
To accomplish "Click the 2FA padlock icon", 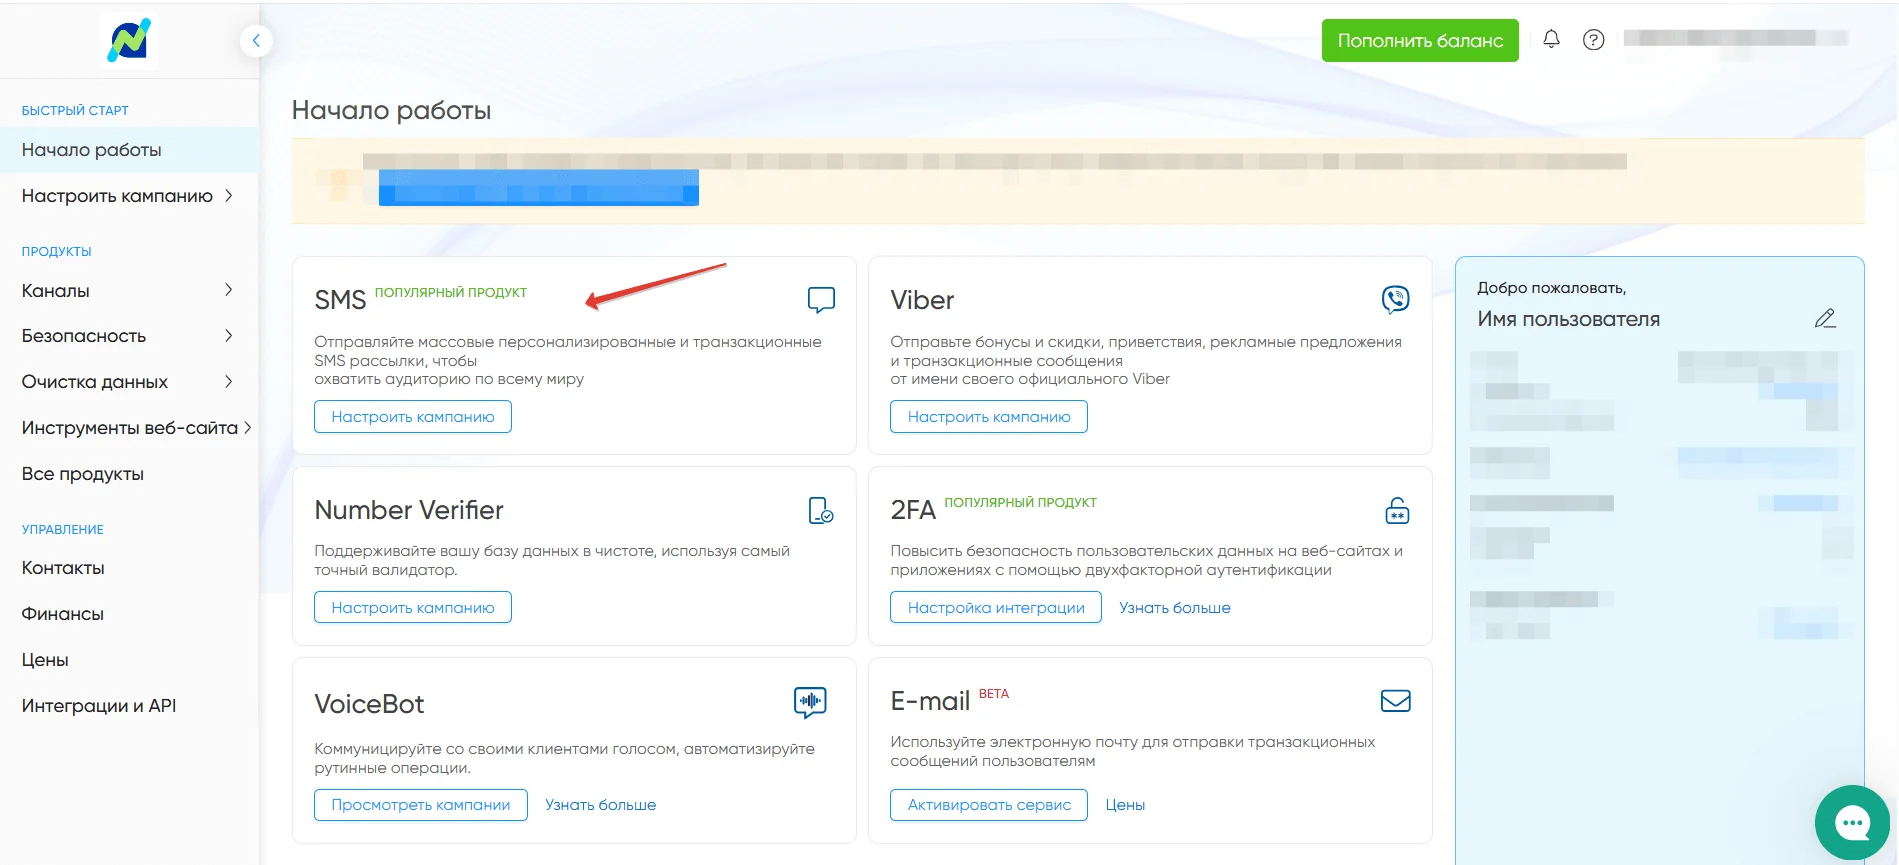I will coord(1397,510).
